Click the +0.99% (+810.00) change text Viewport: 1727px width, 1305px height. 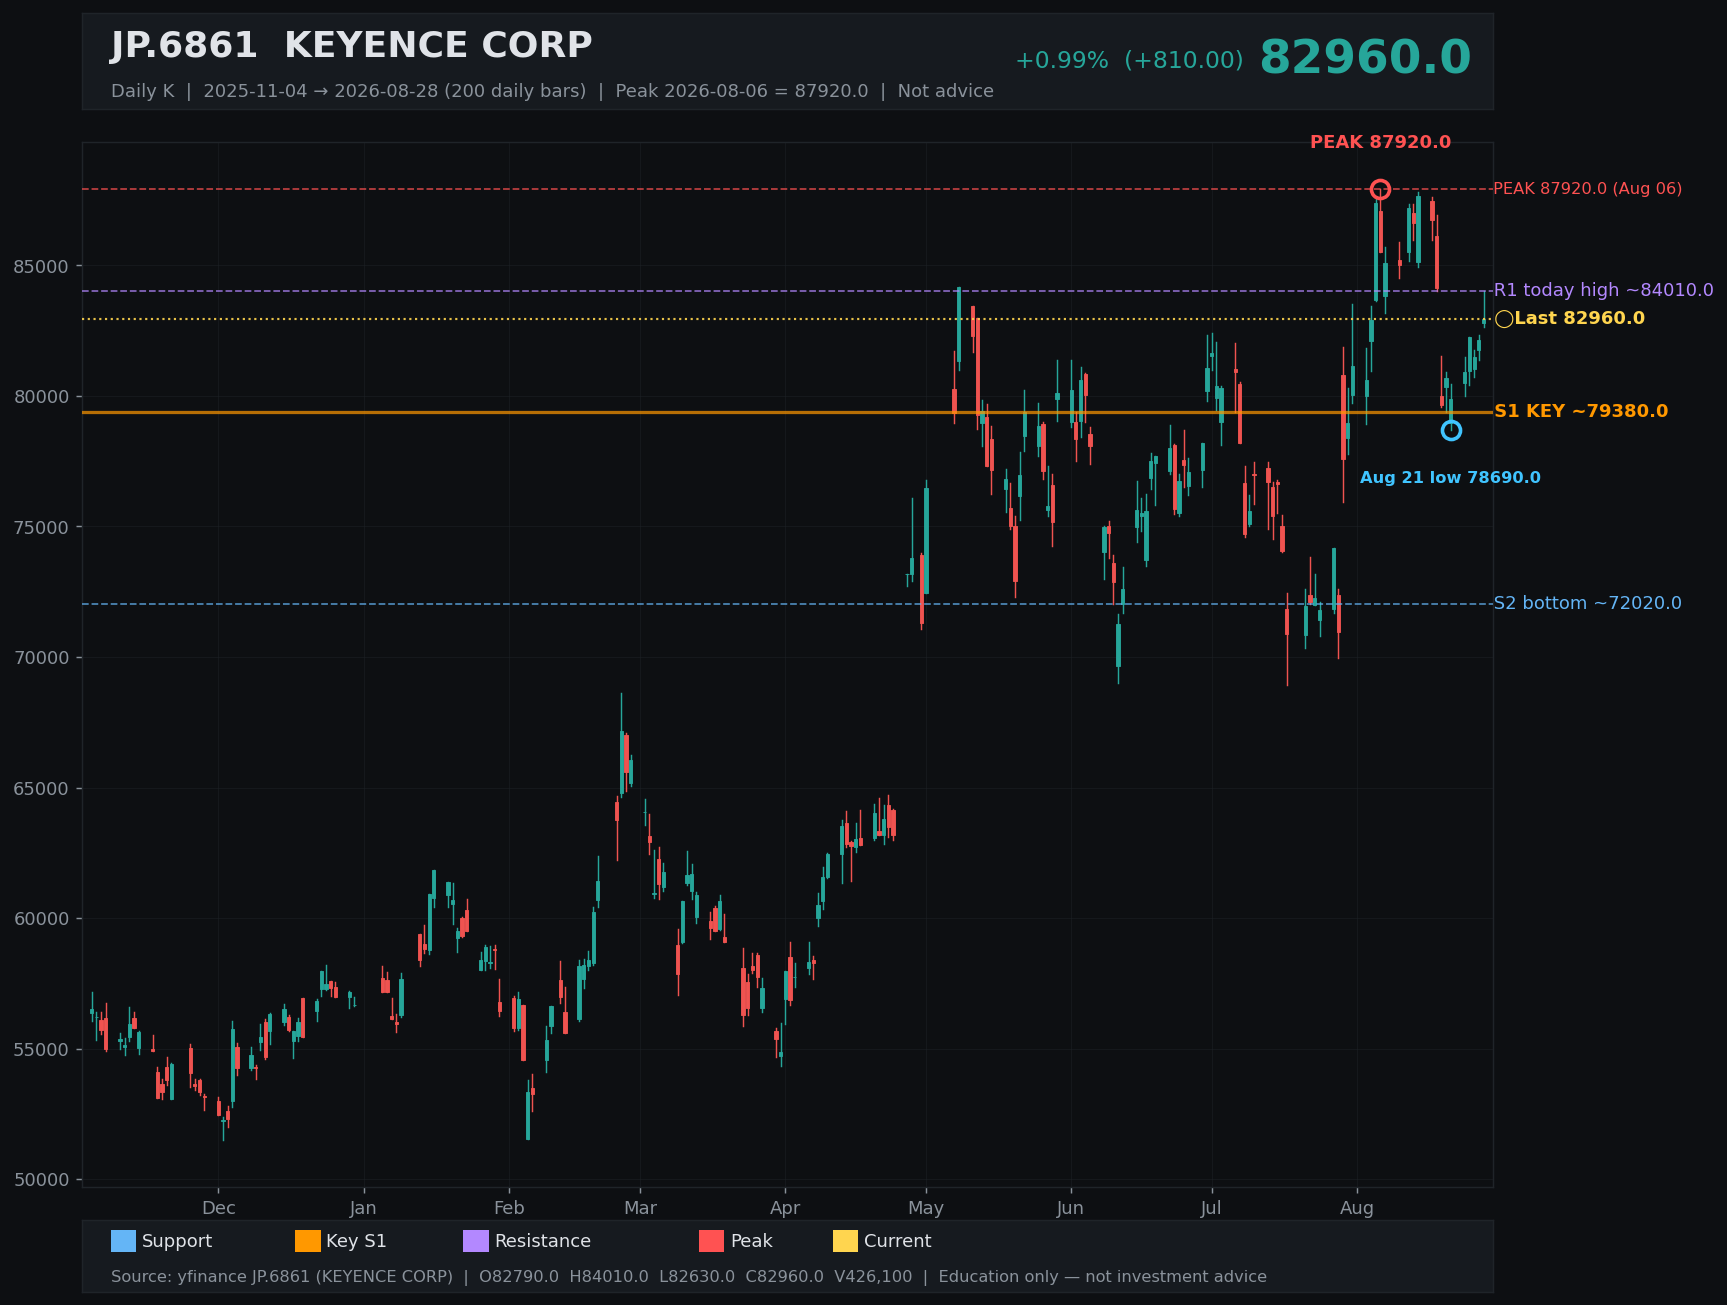coord(1129,60)
